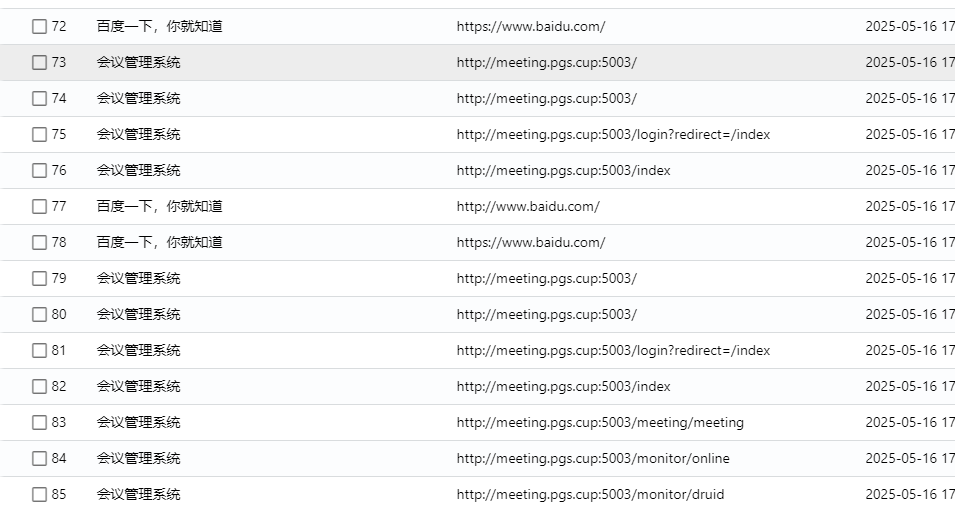Select the 2025-05-16 timestamp in row 80
Screen dimensions: 955x508
(910, 314)
